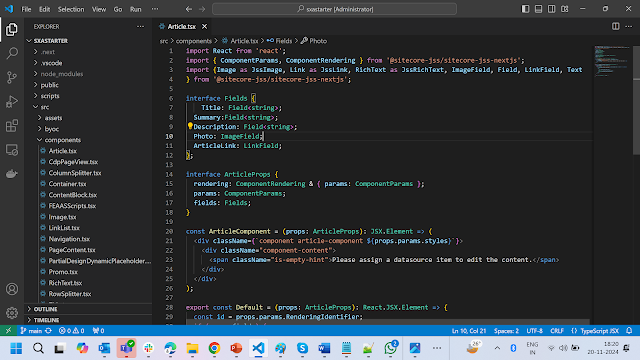Open Microsoft Teams from the taskbar
The image size is (640, 360).
[127, 348]
